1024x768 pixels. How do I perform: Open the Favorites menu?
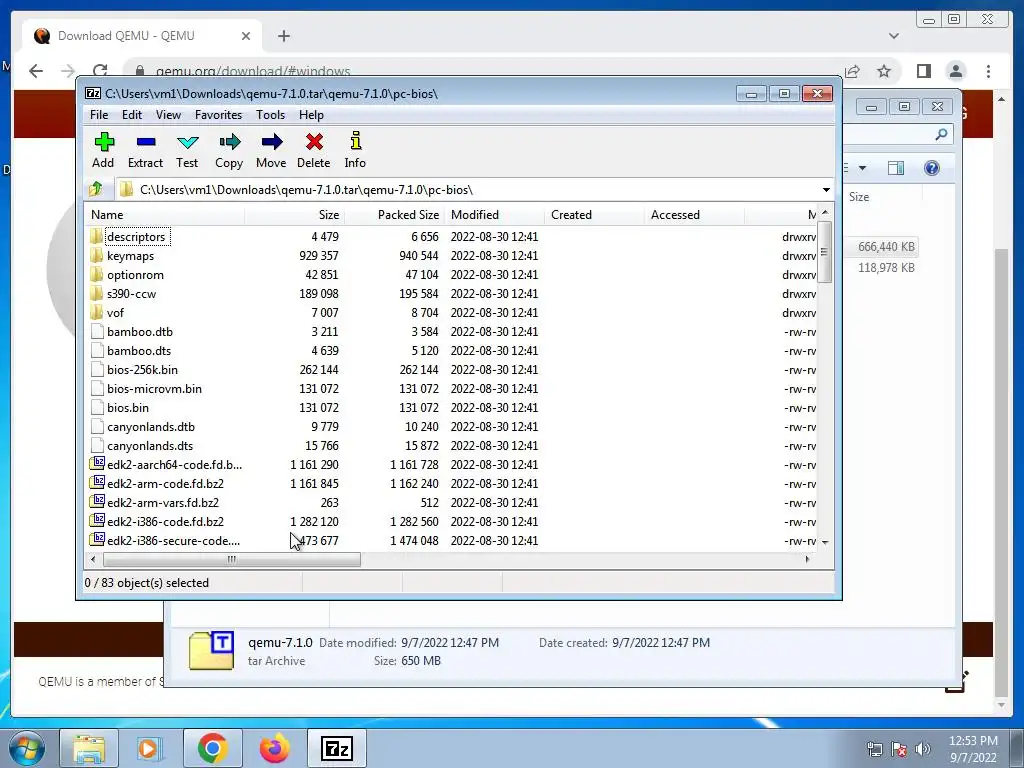point(218,114)
